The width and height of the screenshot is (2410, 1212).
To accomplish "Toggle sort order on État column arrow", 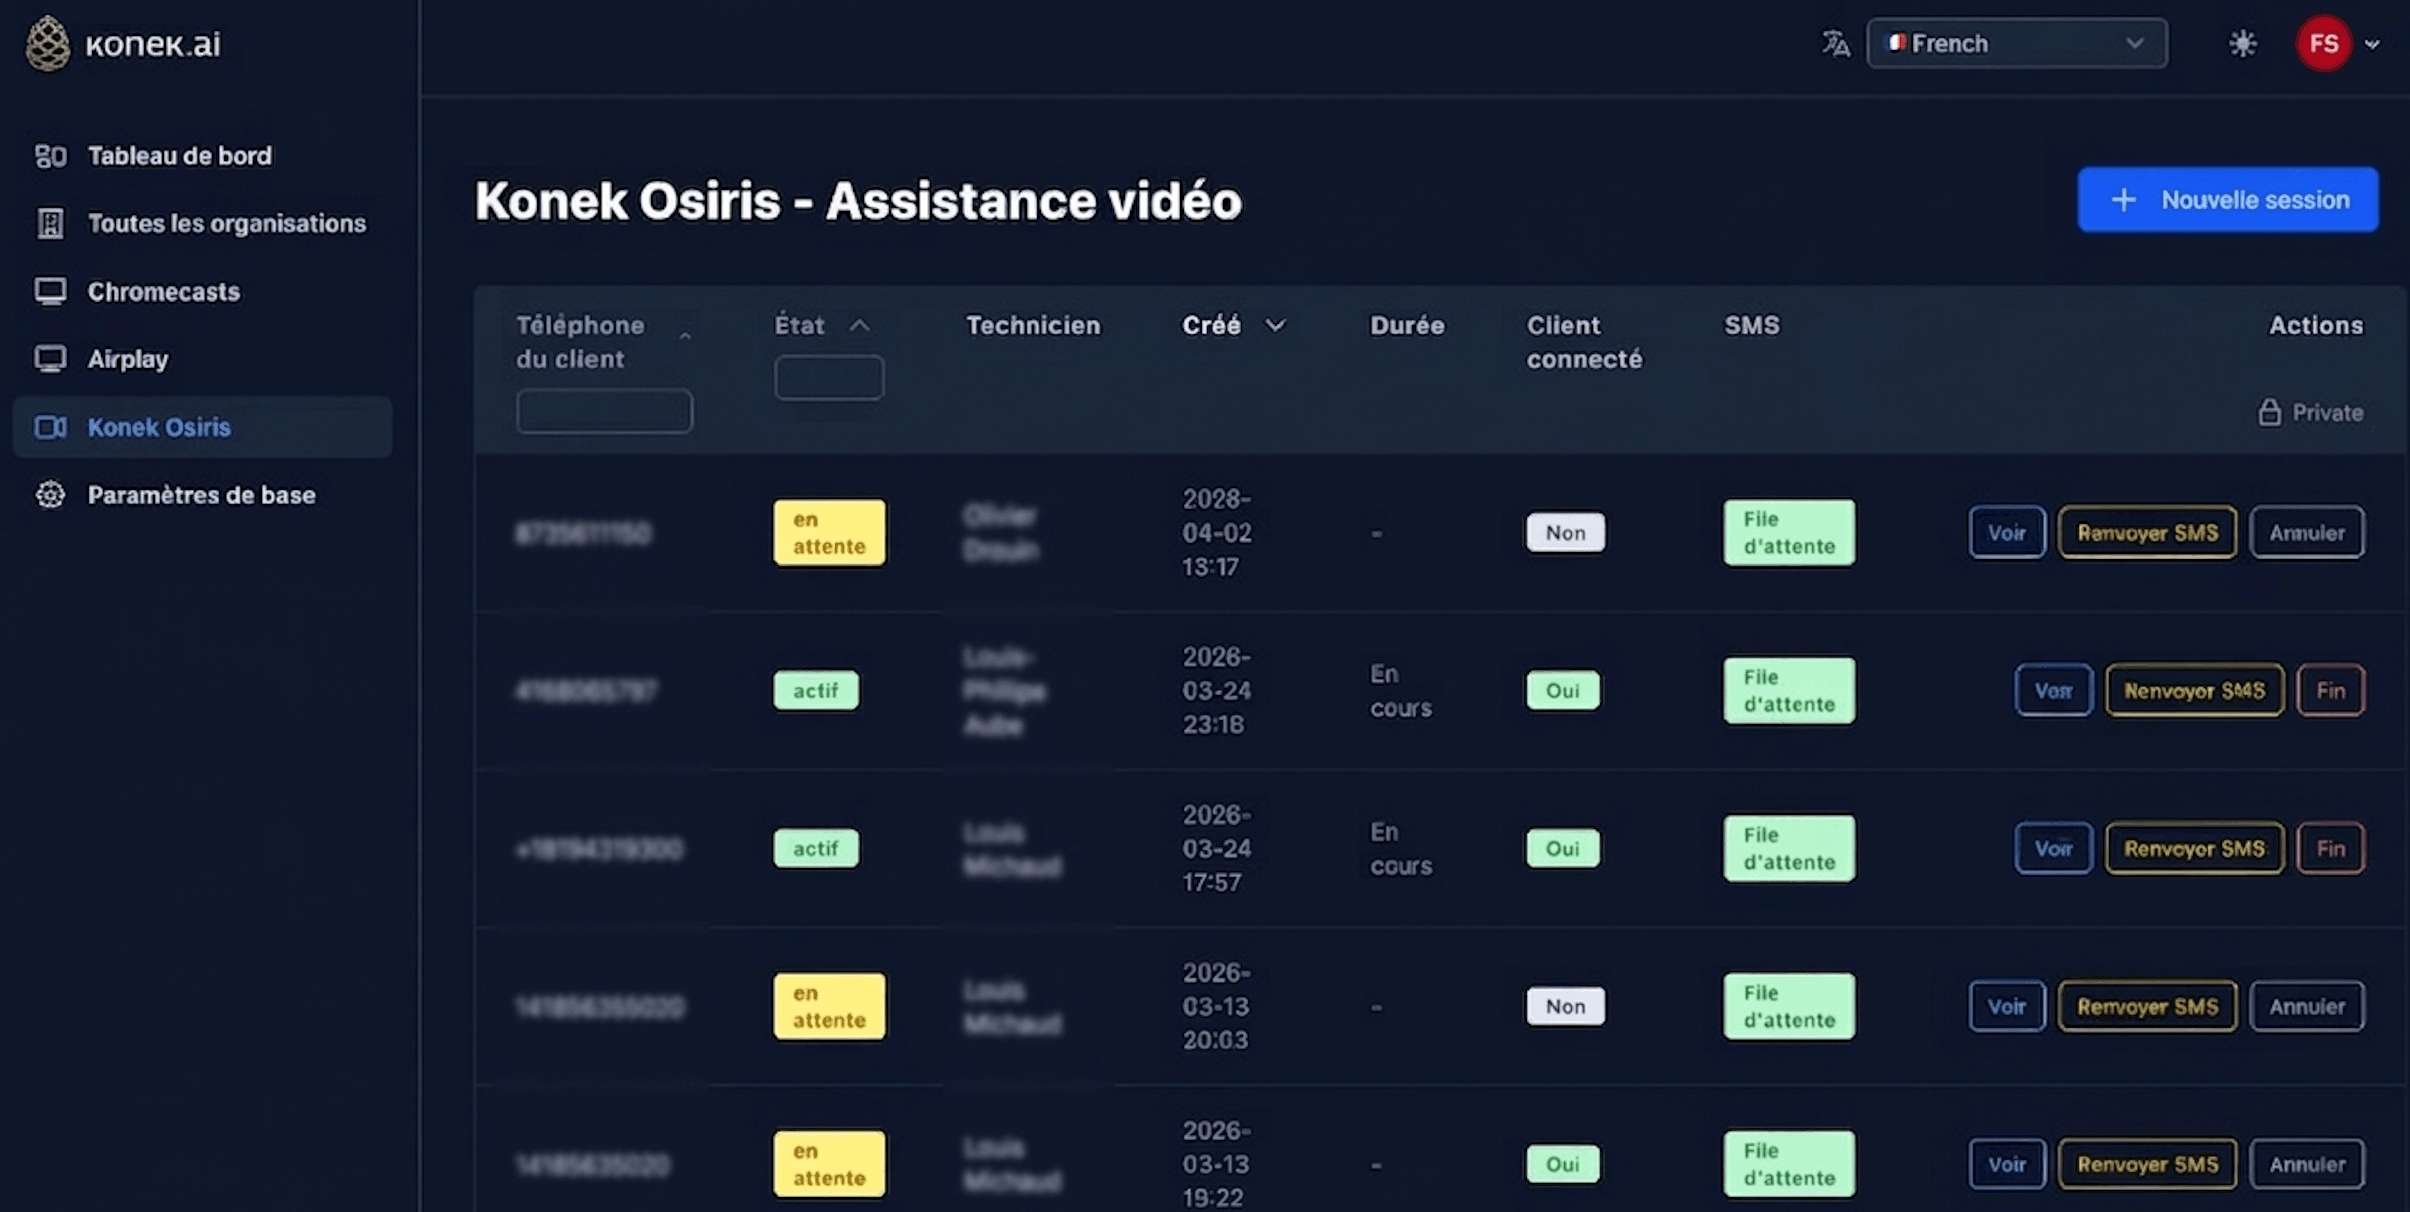I will click(x=859, y=325).
